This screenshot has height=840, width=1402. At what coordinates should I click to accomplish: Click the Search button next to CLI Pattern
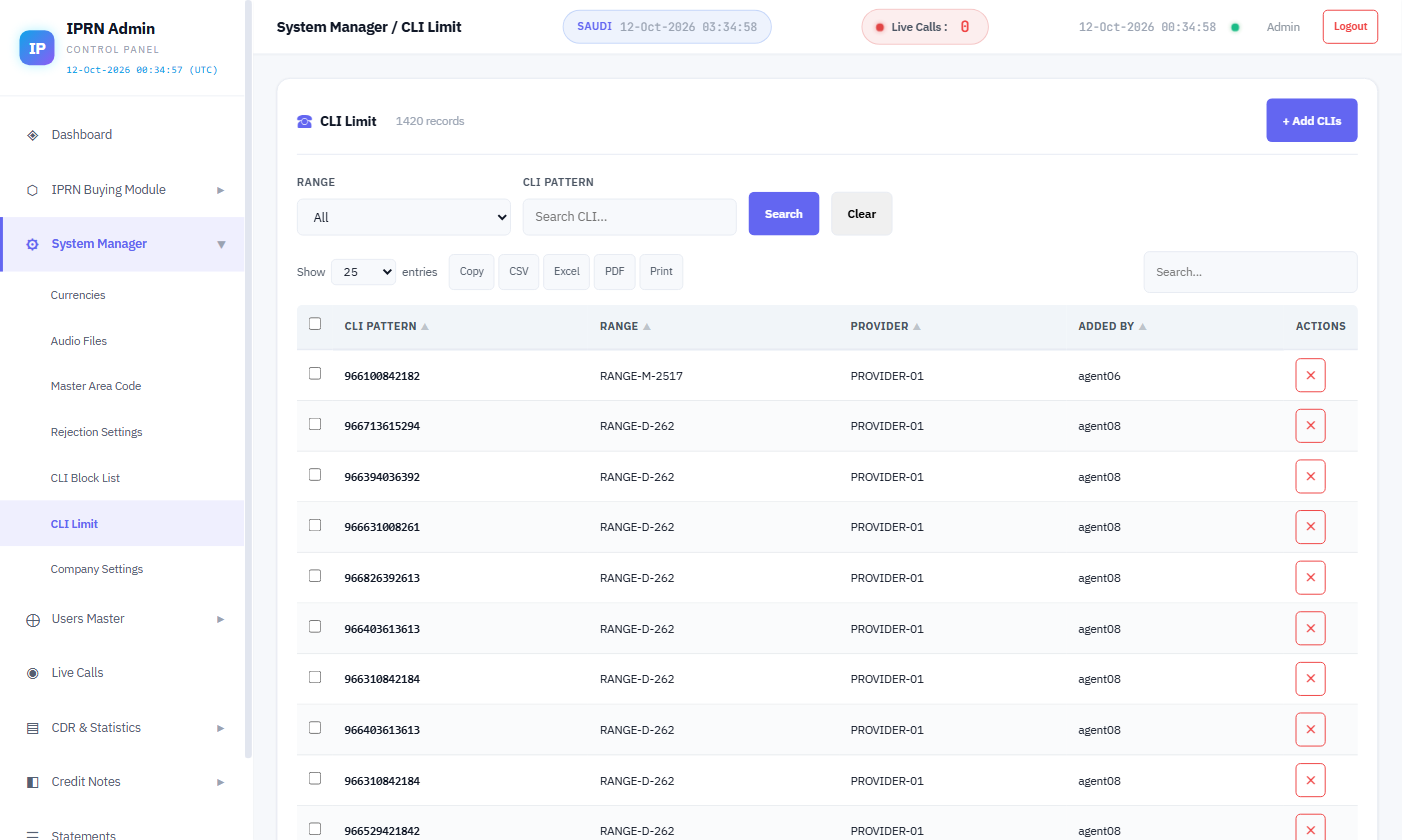tap(784, 214)
